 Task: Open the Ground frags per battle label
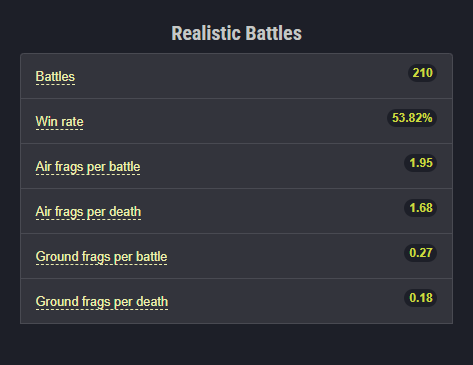click(101, 257)
